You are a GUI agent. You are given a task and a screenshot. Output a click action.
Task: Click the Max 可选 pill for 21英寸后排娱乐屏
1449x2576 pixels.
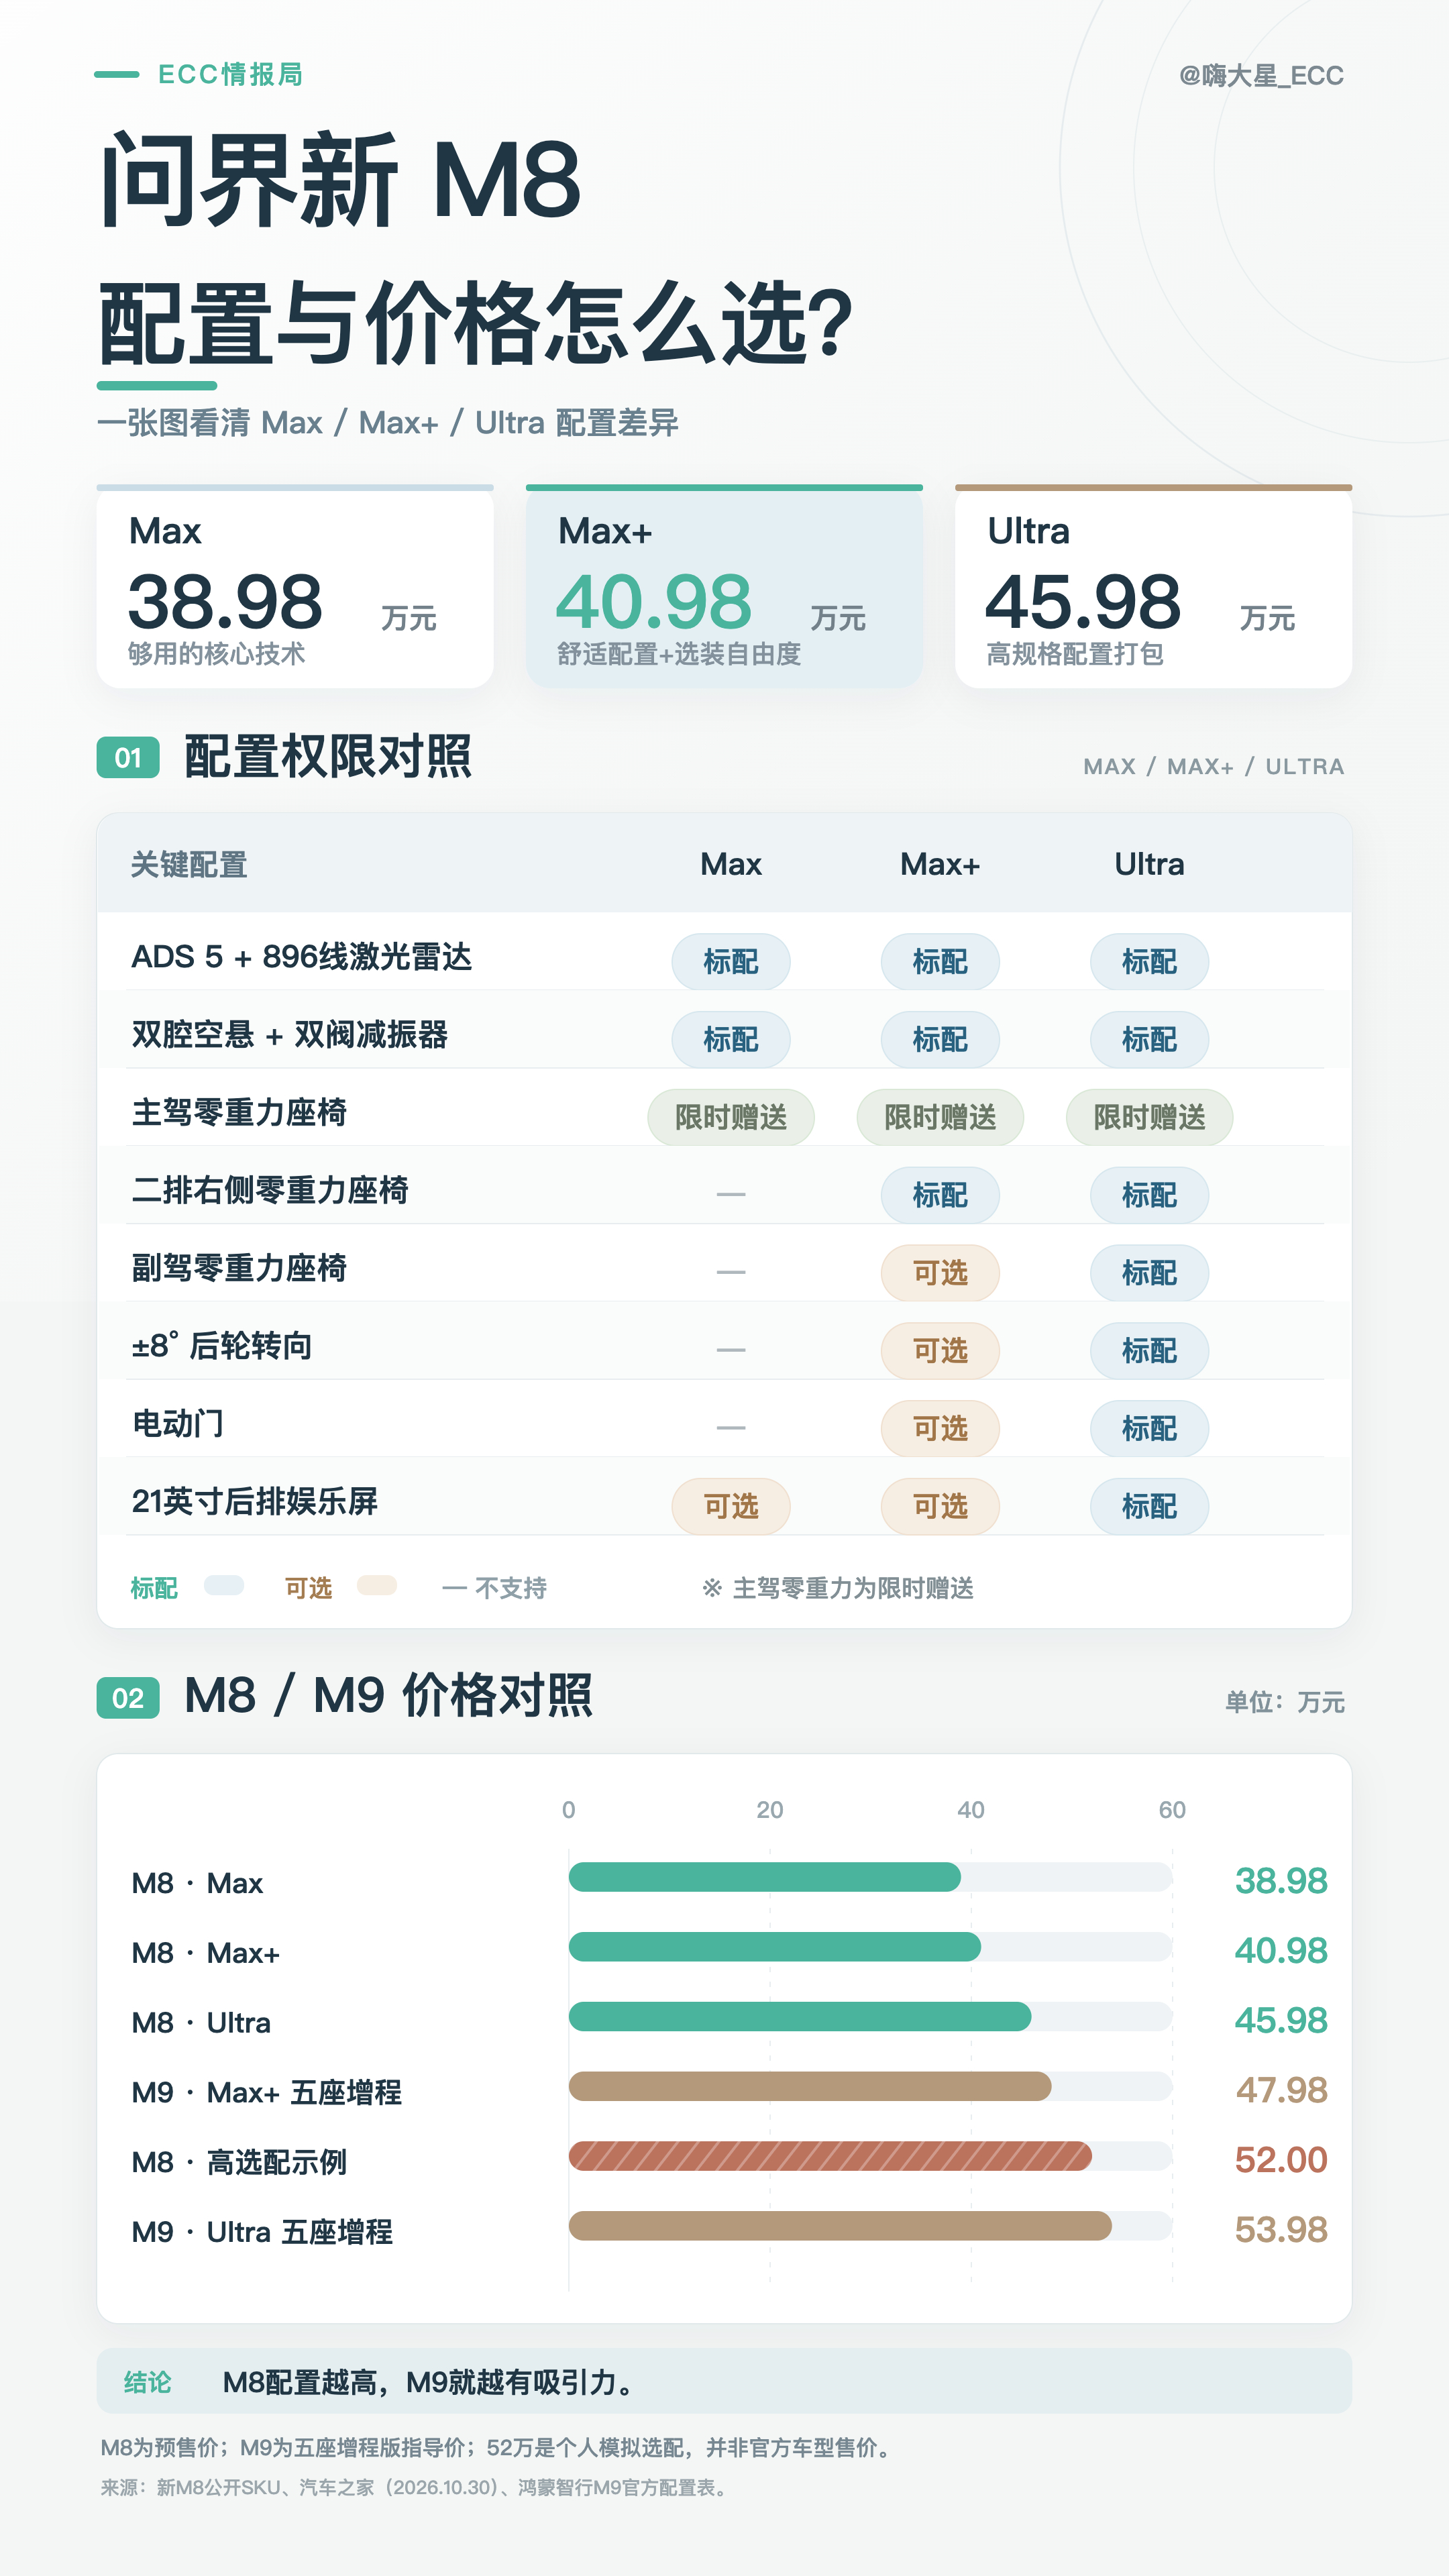coord(731,1506)
